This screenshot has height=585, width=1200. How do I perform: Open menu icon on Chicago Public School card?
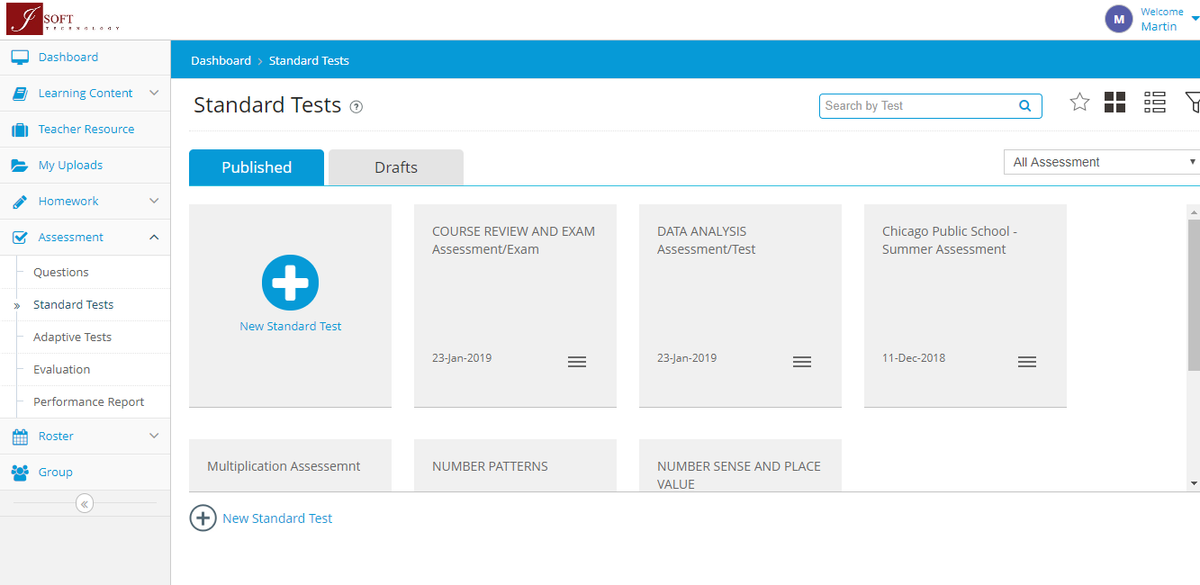1027,362
